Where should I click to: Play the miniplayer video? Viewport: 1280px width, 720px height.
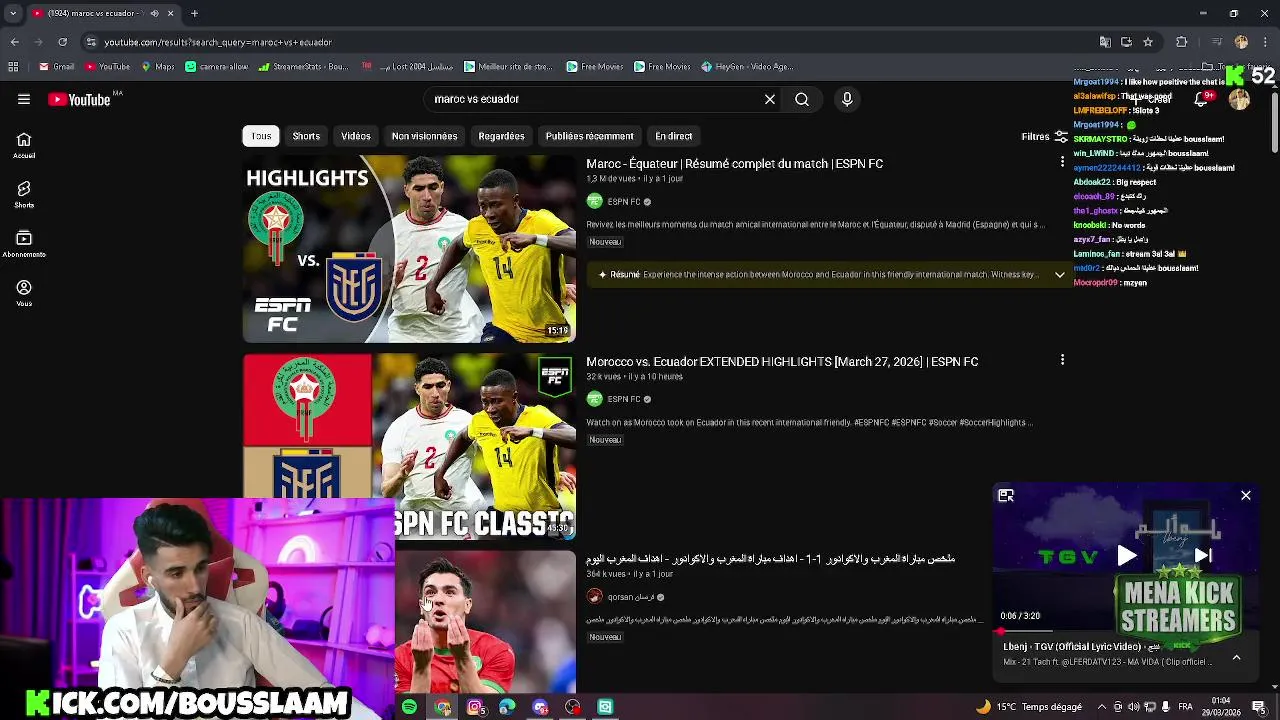click(x=1126, y=556)
